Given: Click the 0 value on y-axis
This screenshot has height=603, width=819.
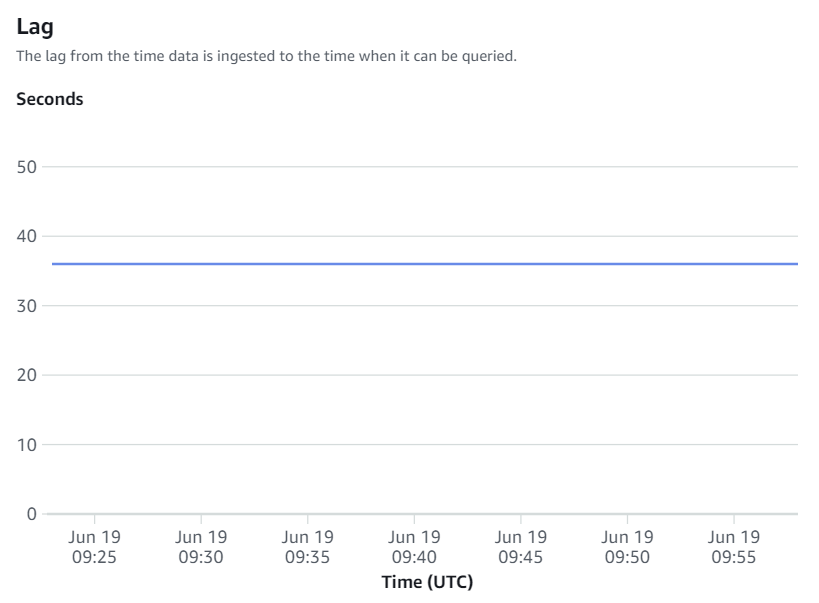Looking at the screenshot, I should (x=32, y=514).
